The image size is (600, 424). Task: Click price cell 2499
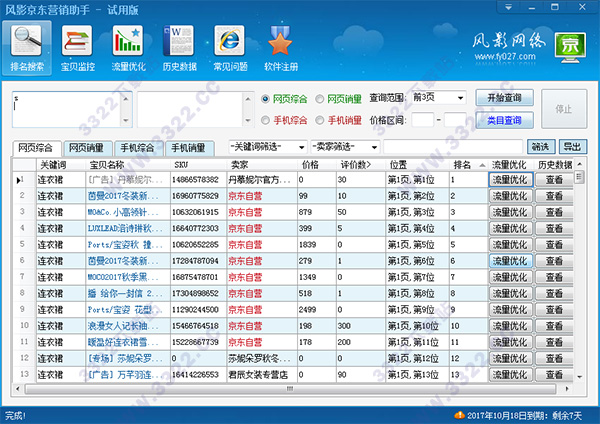click(317, 310)
